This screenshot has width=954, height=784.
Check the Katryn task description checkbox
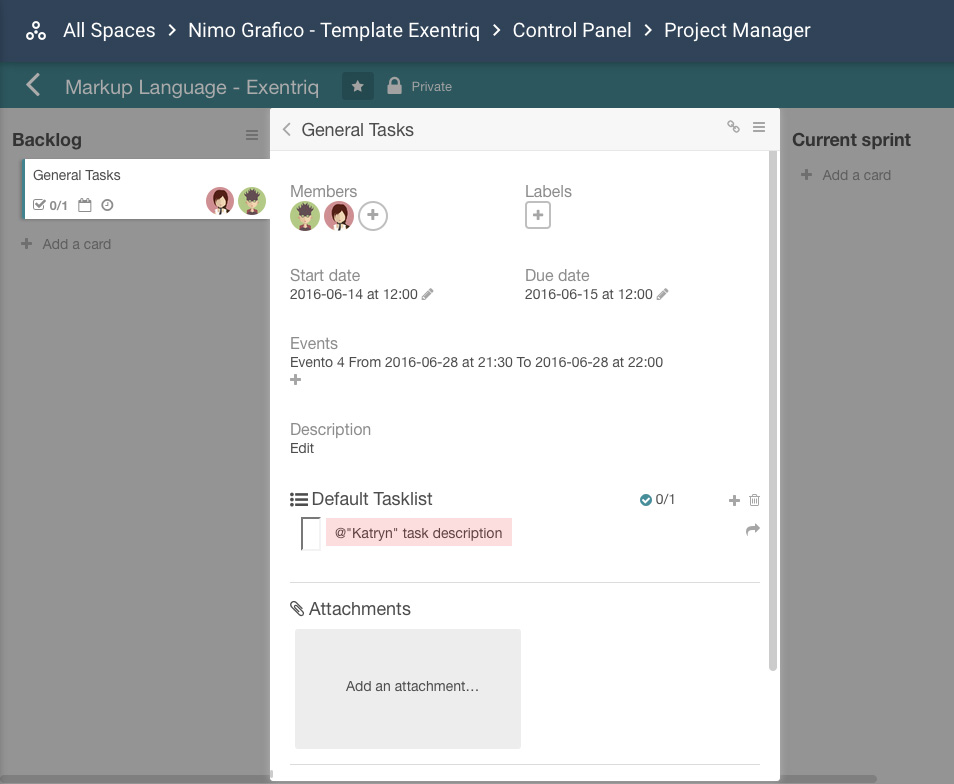[310, 533]
